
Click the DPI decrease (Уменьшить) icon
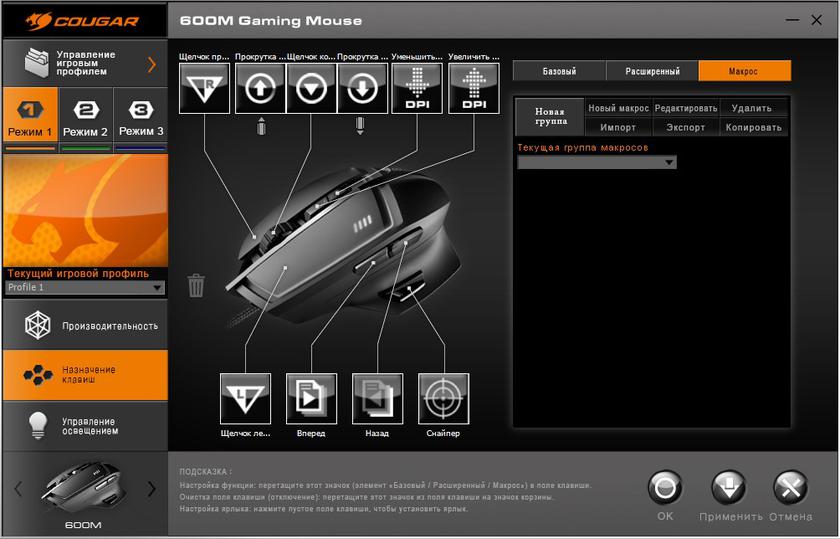tap(416, 88)
